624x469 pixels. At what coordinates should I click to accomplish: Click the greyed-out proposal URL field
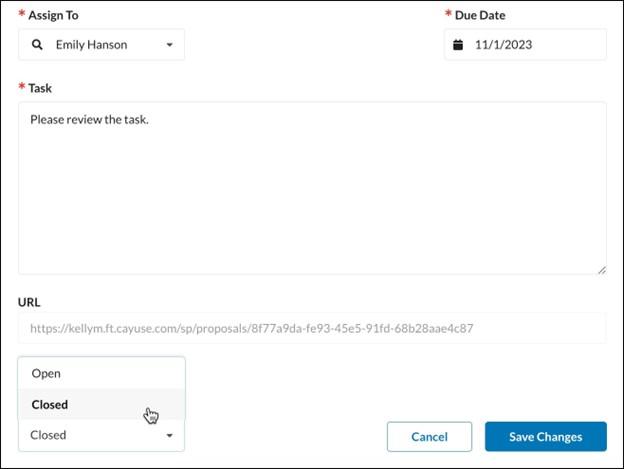pos(312,328)
